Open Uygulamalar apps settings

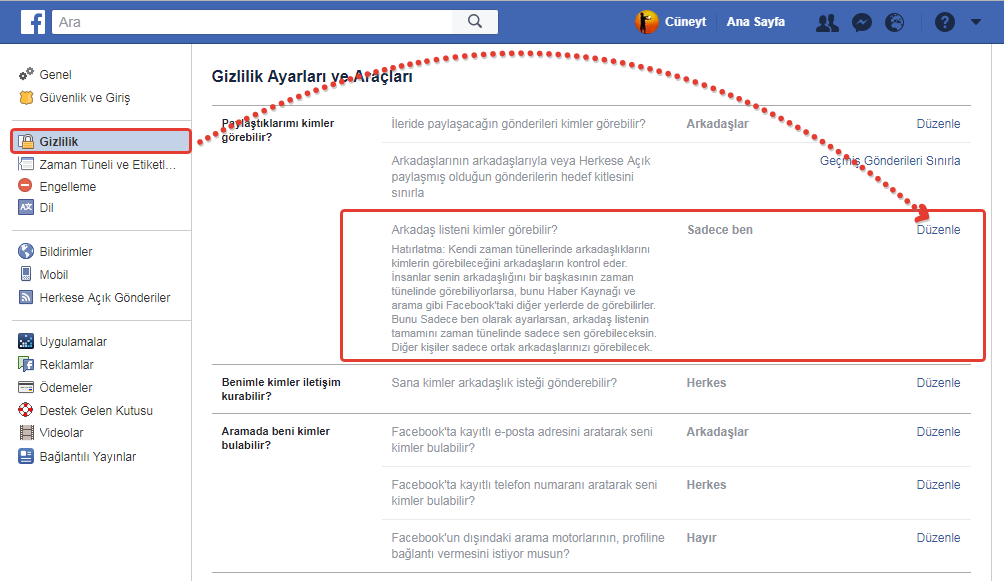[73, 342]
